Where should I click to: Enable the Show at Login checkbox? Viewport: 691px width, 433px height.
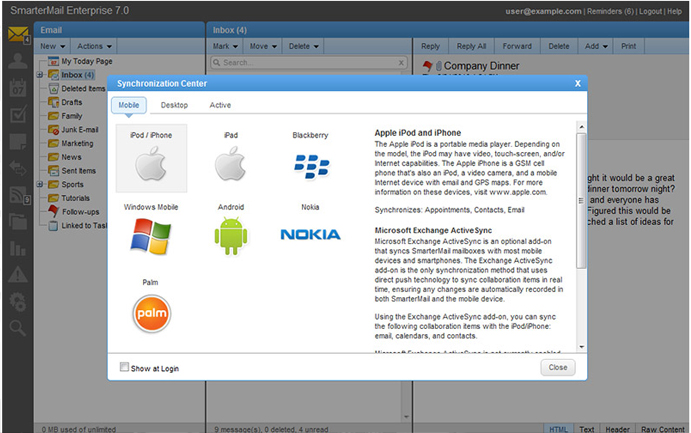coord(124,367)
